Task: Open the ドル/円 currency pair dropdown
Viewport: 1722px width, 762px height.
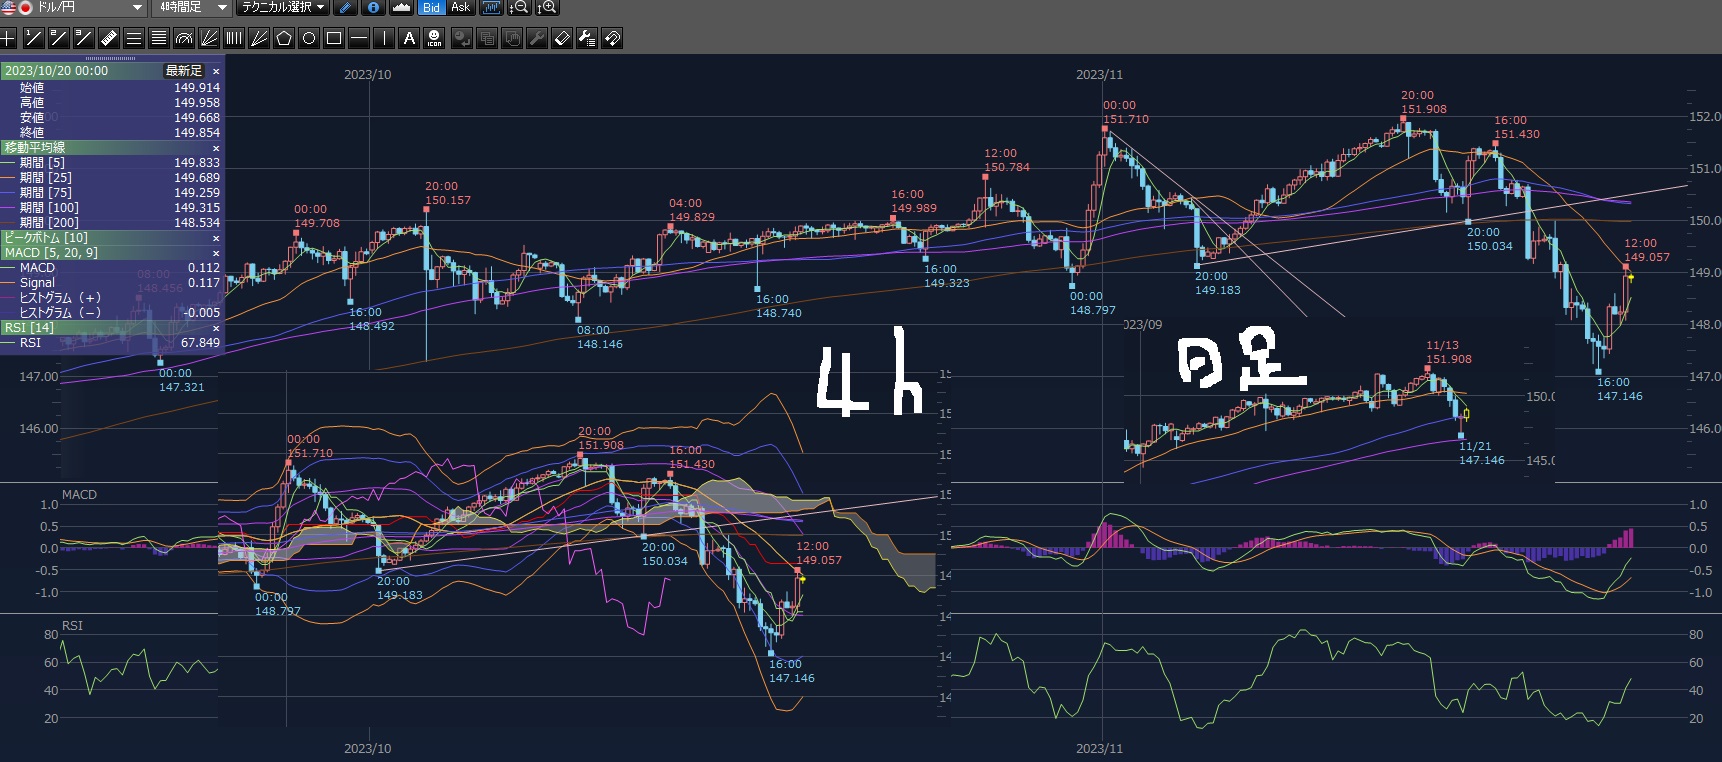Action: [137, 8]
